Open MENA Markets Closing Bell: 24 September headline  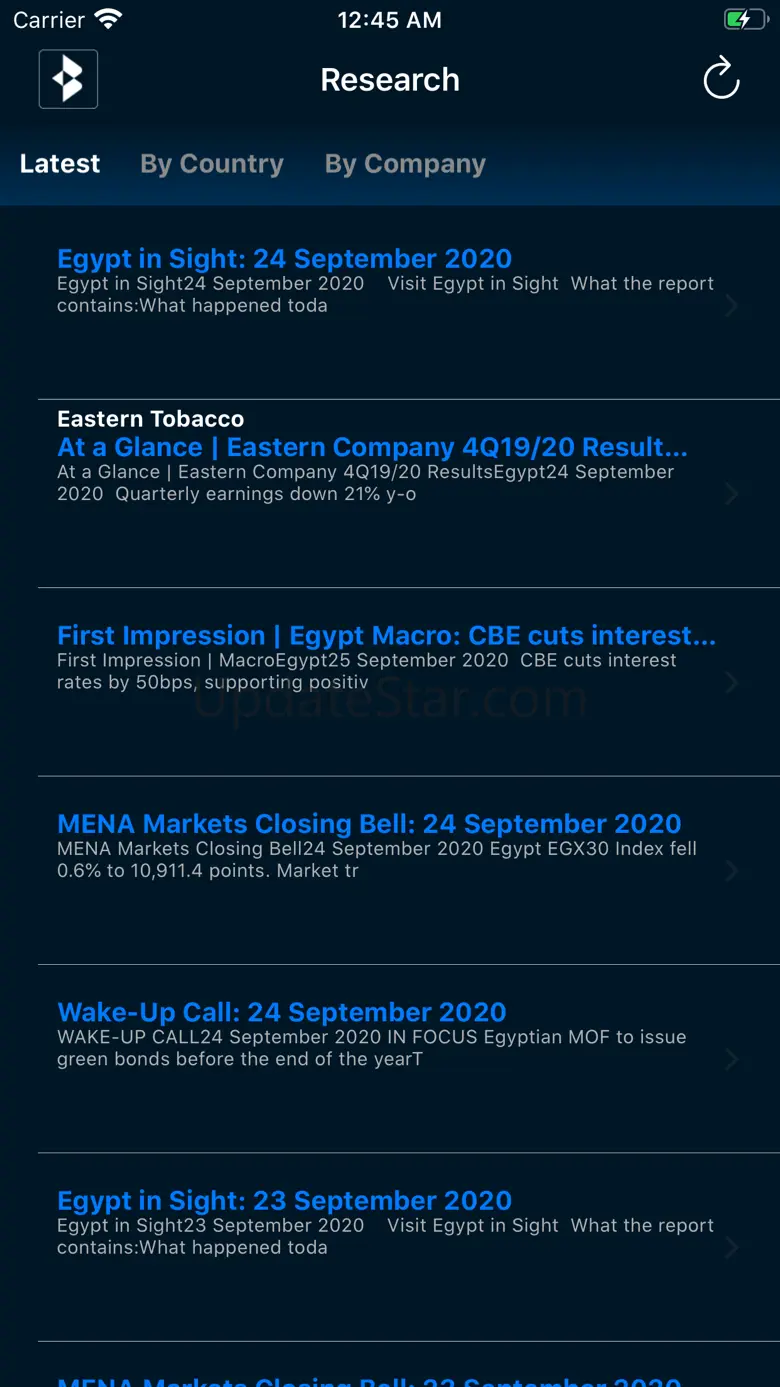point(369,824)
